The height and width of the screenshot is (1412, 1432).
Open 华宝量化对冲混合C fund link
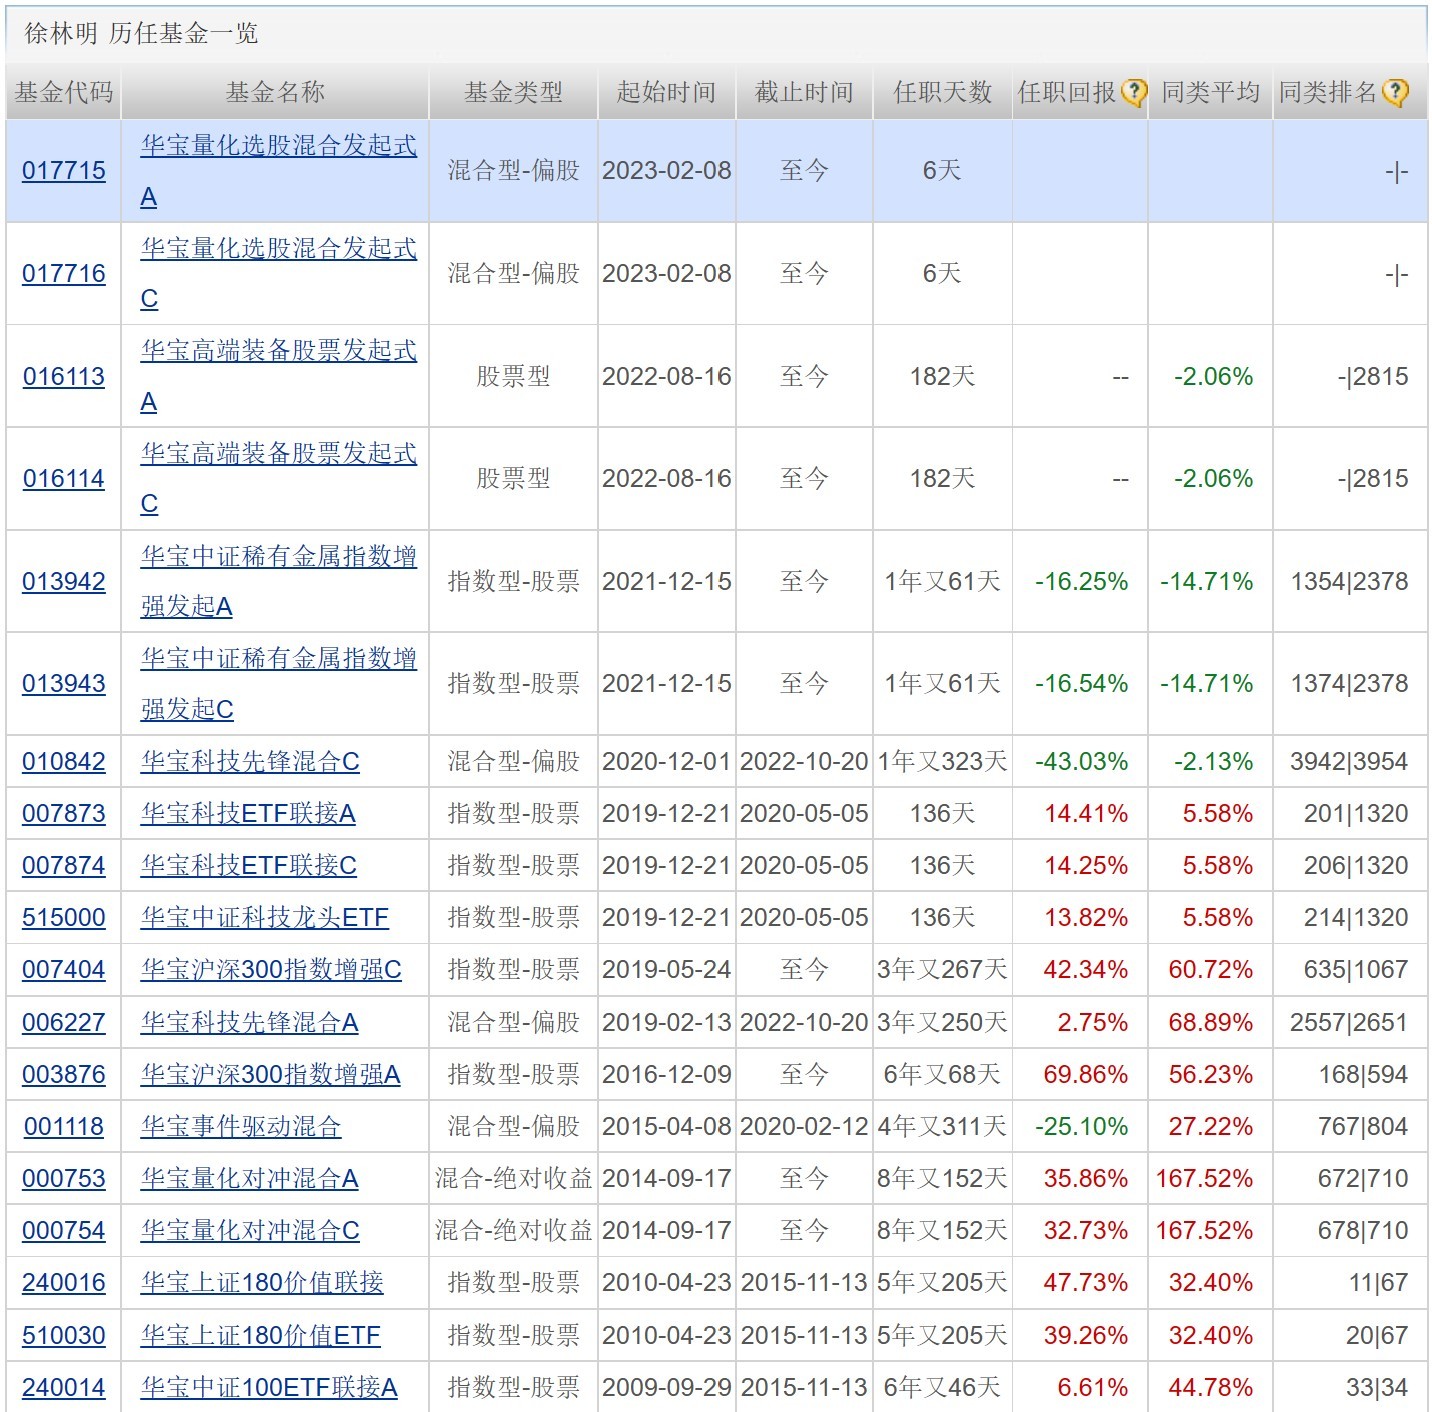250,1231
